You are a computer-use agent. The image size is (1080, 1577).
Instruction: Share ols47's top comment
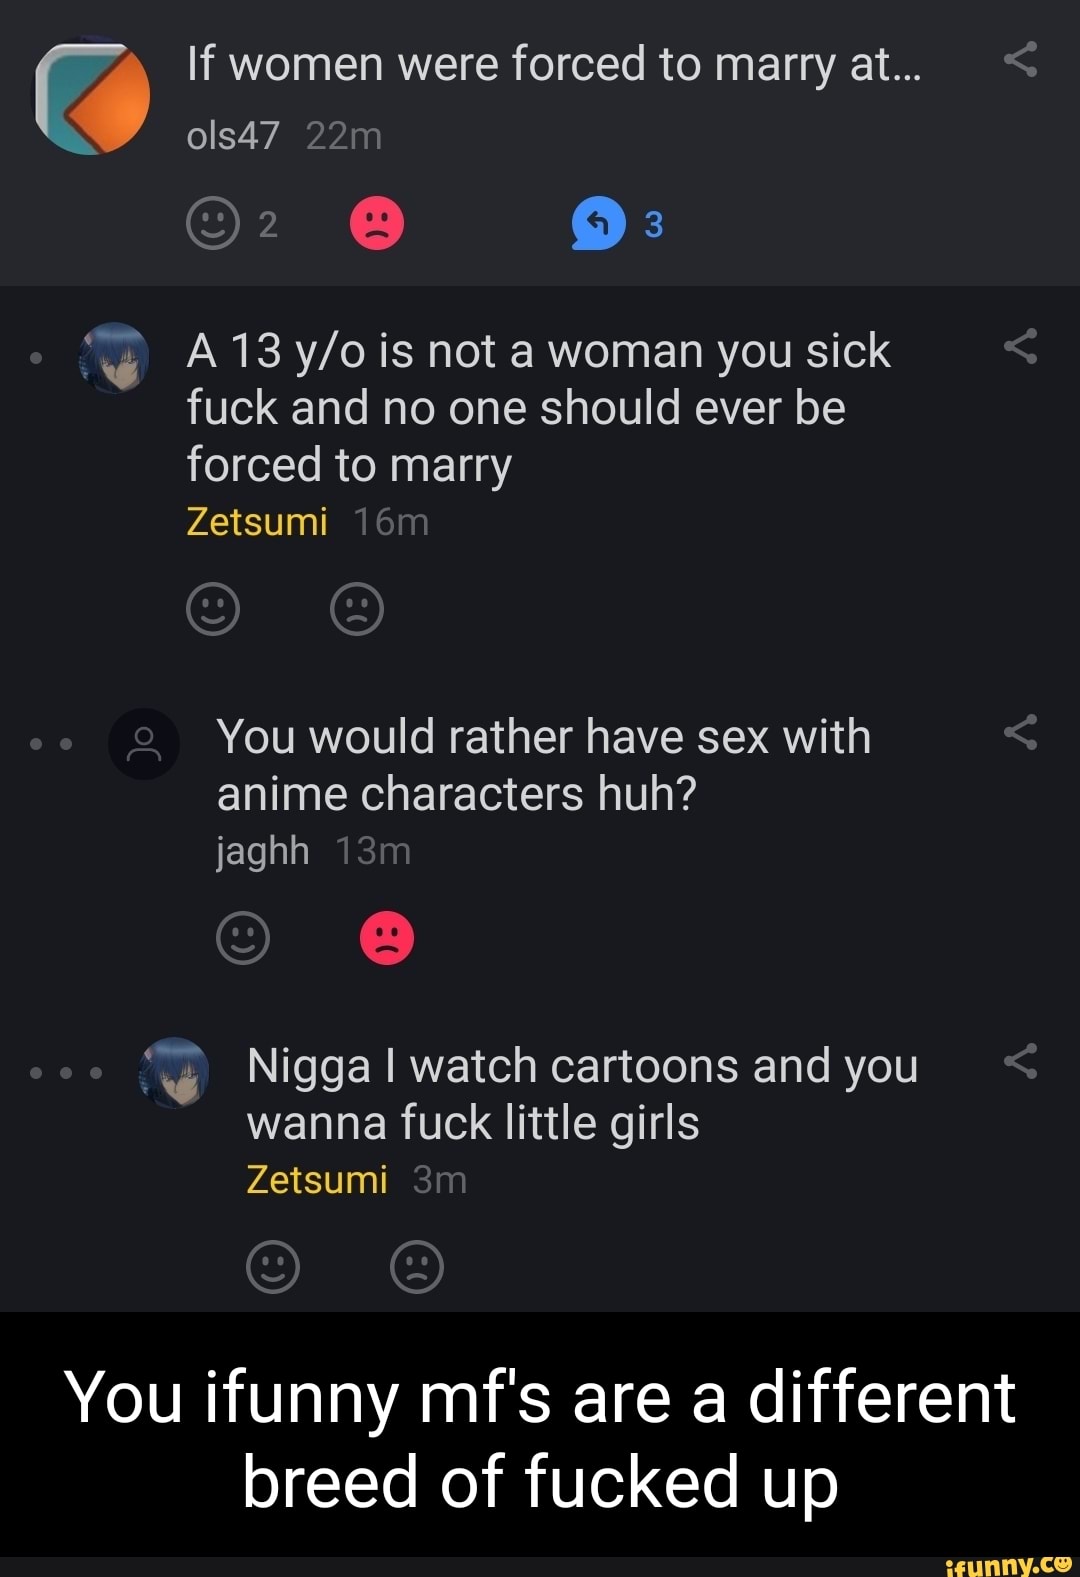coord(1020,60)
